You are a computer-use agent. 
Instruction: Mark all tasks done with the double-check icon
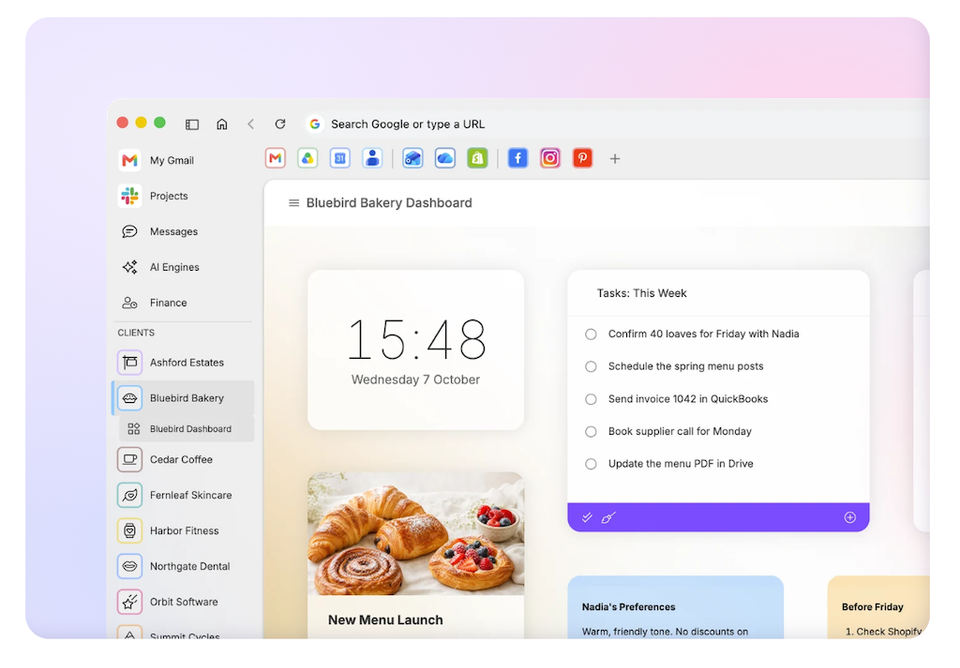coord(587,517)
